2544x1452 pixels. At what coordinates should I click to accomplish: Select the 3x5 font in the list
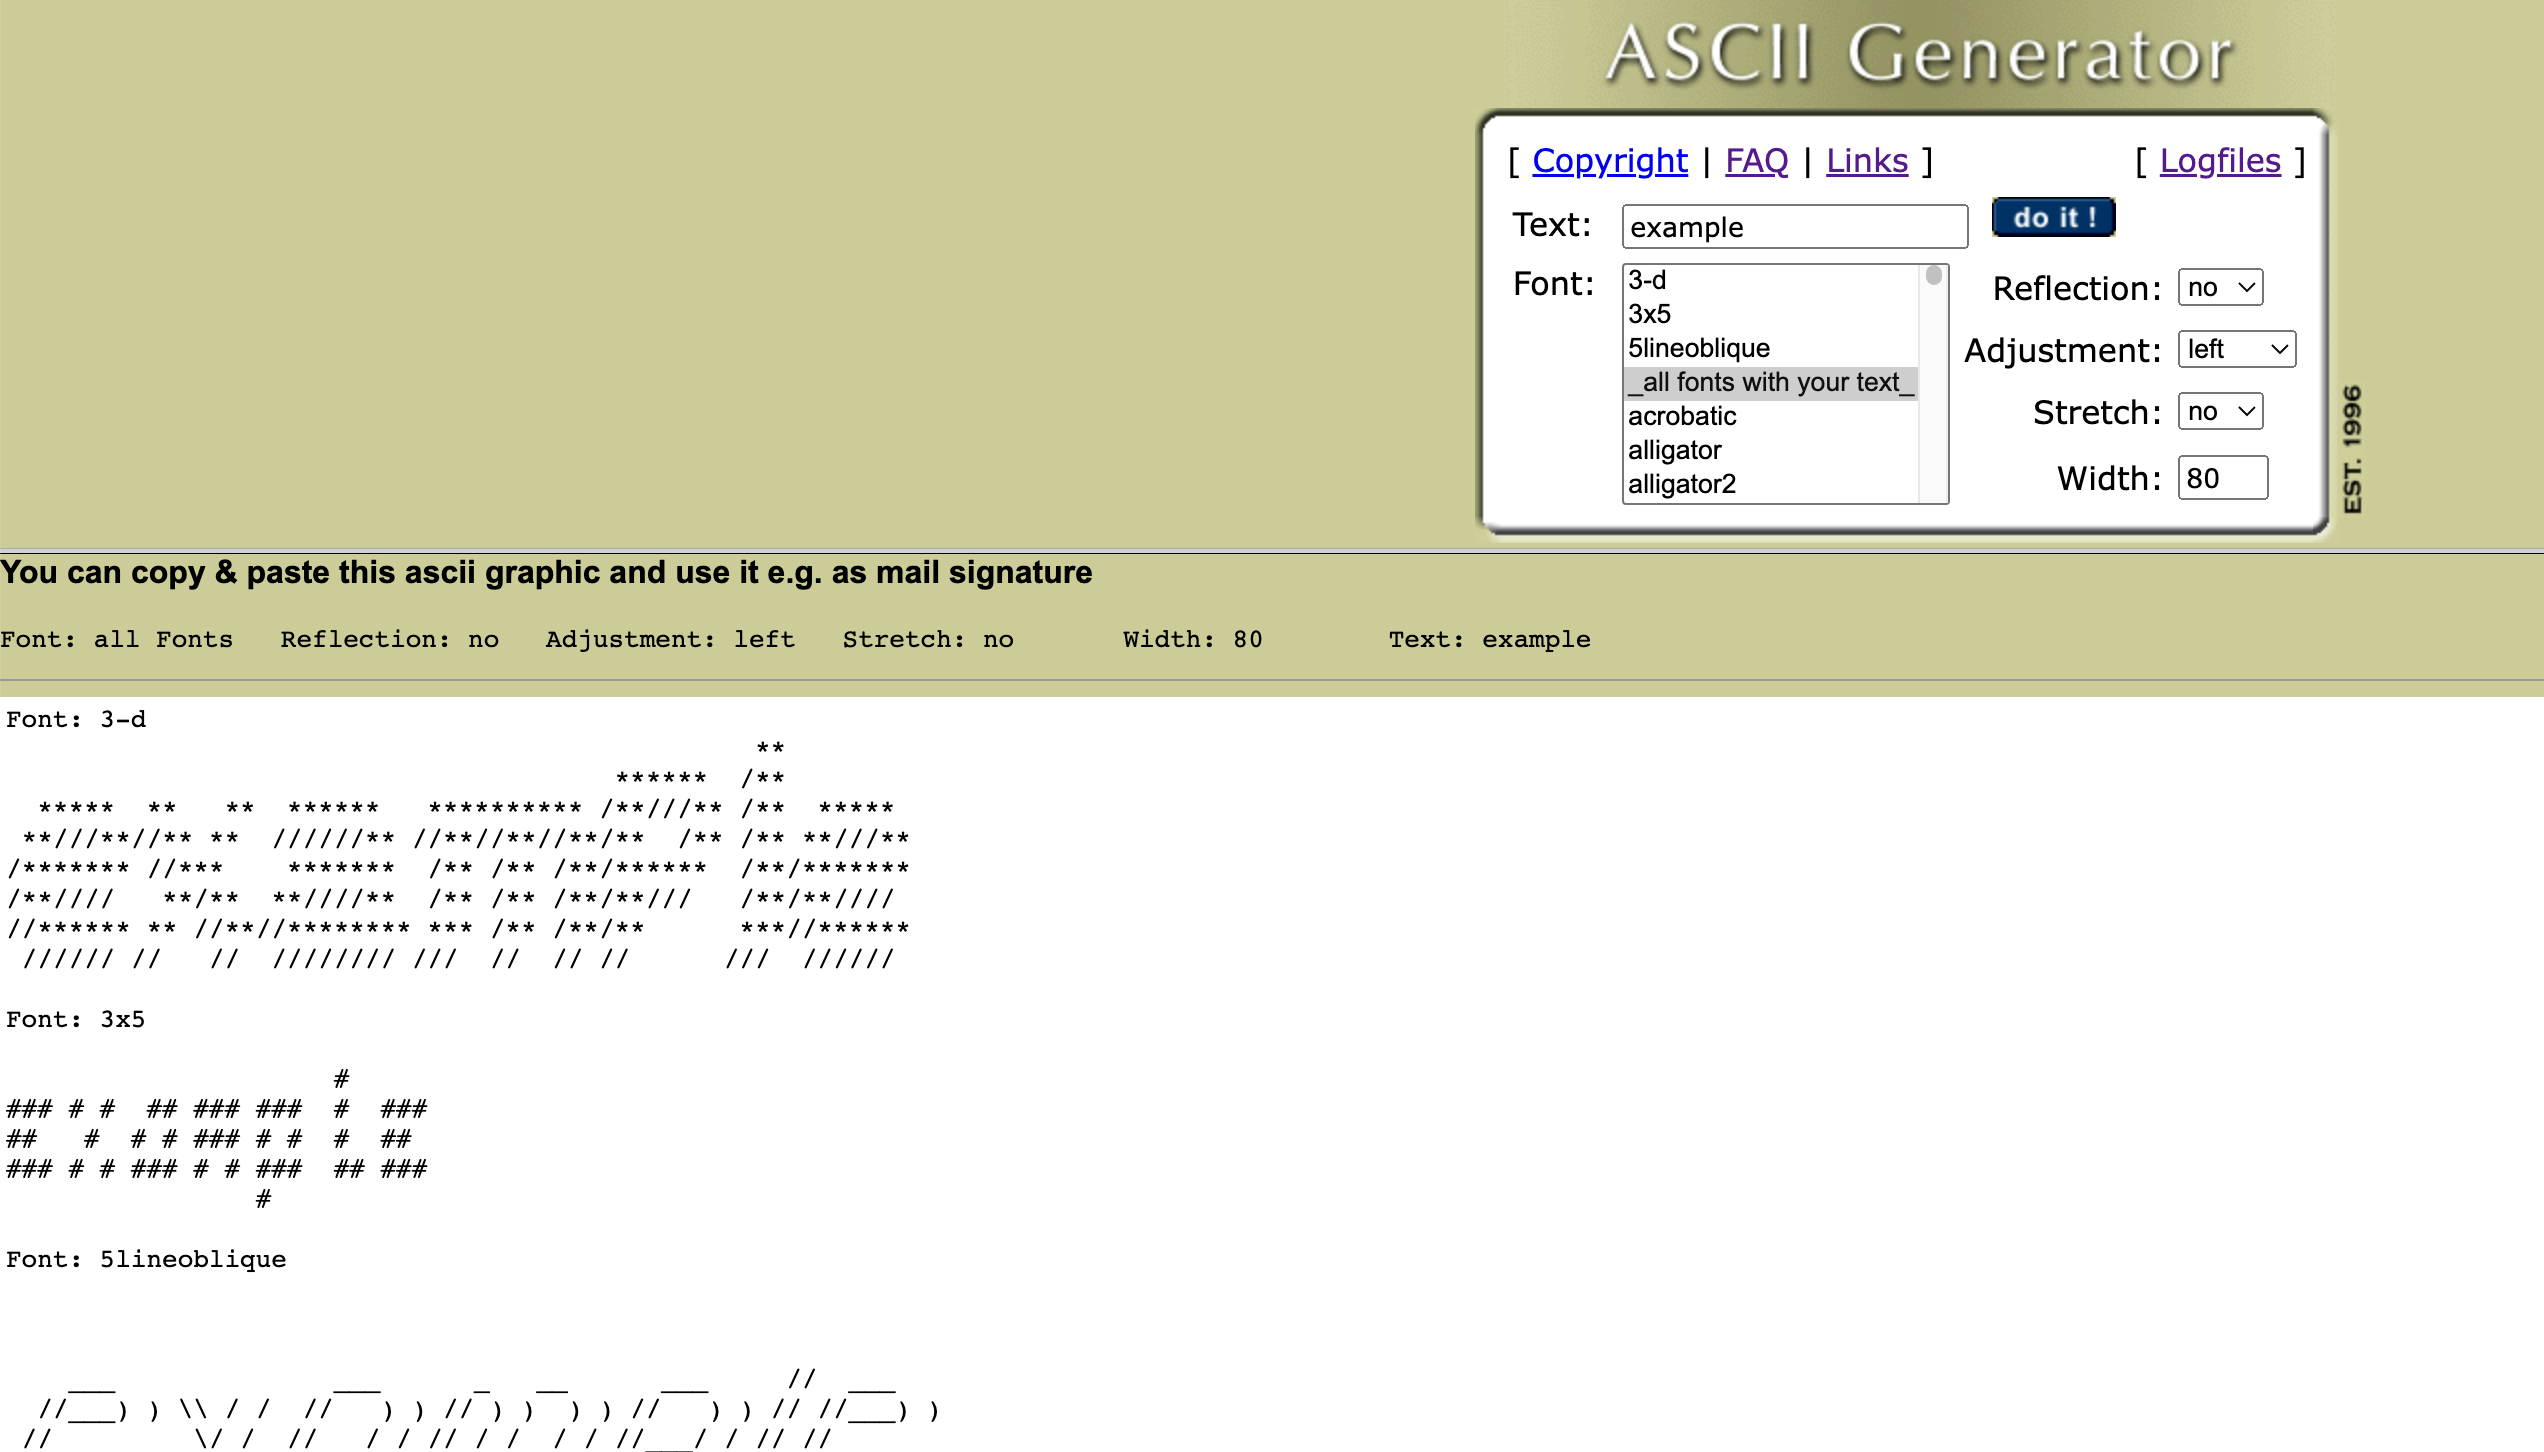click(1647, 314)
